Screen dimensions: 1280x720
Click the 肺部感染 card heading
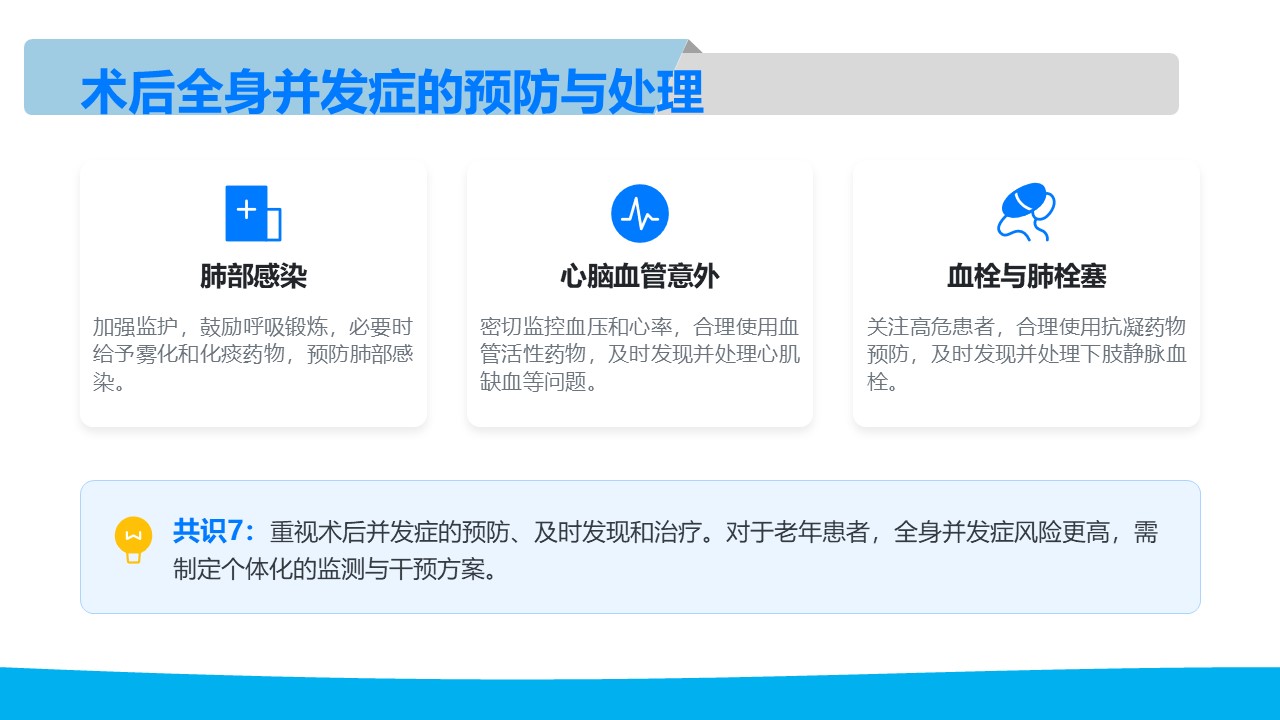tap(253, 277)
